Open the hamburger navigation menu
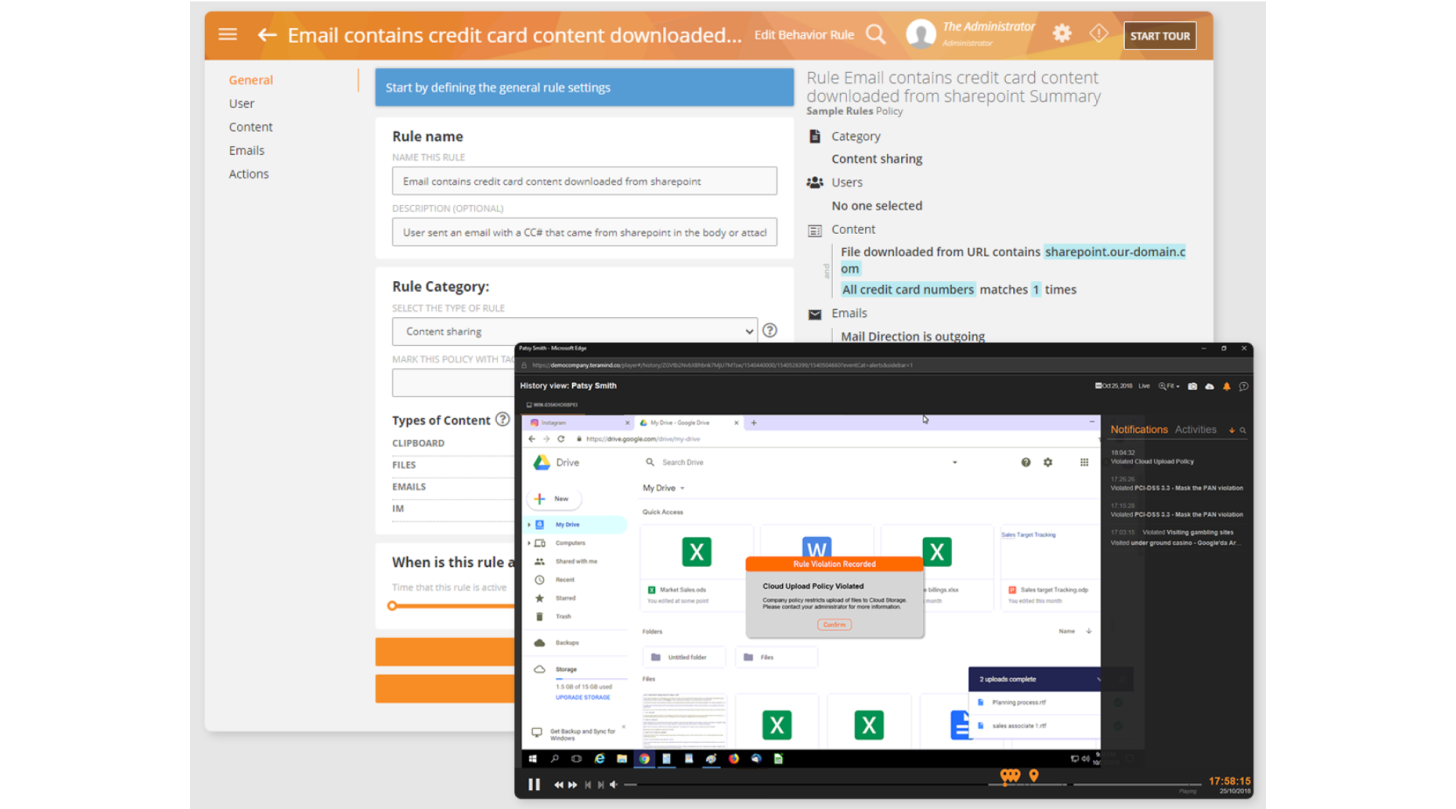This screenshot has width=1456, height=809. (227, 34)
